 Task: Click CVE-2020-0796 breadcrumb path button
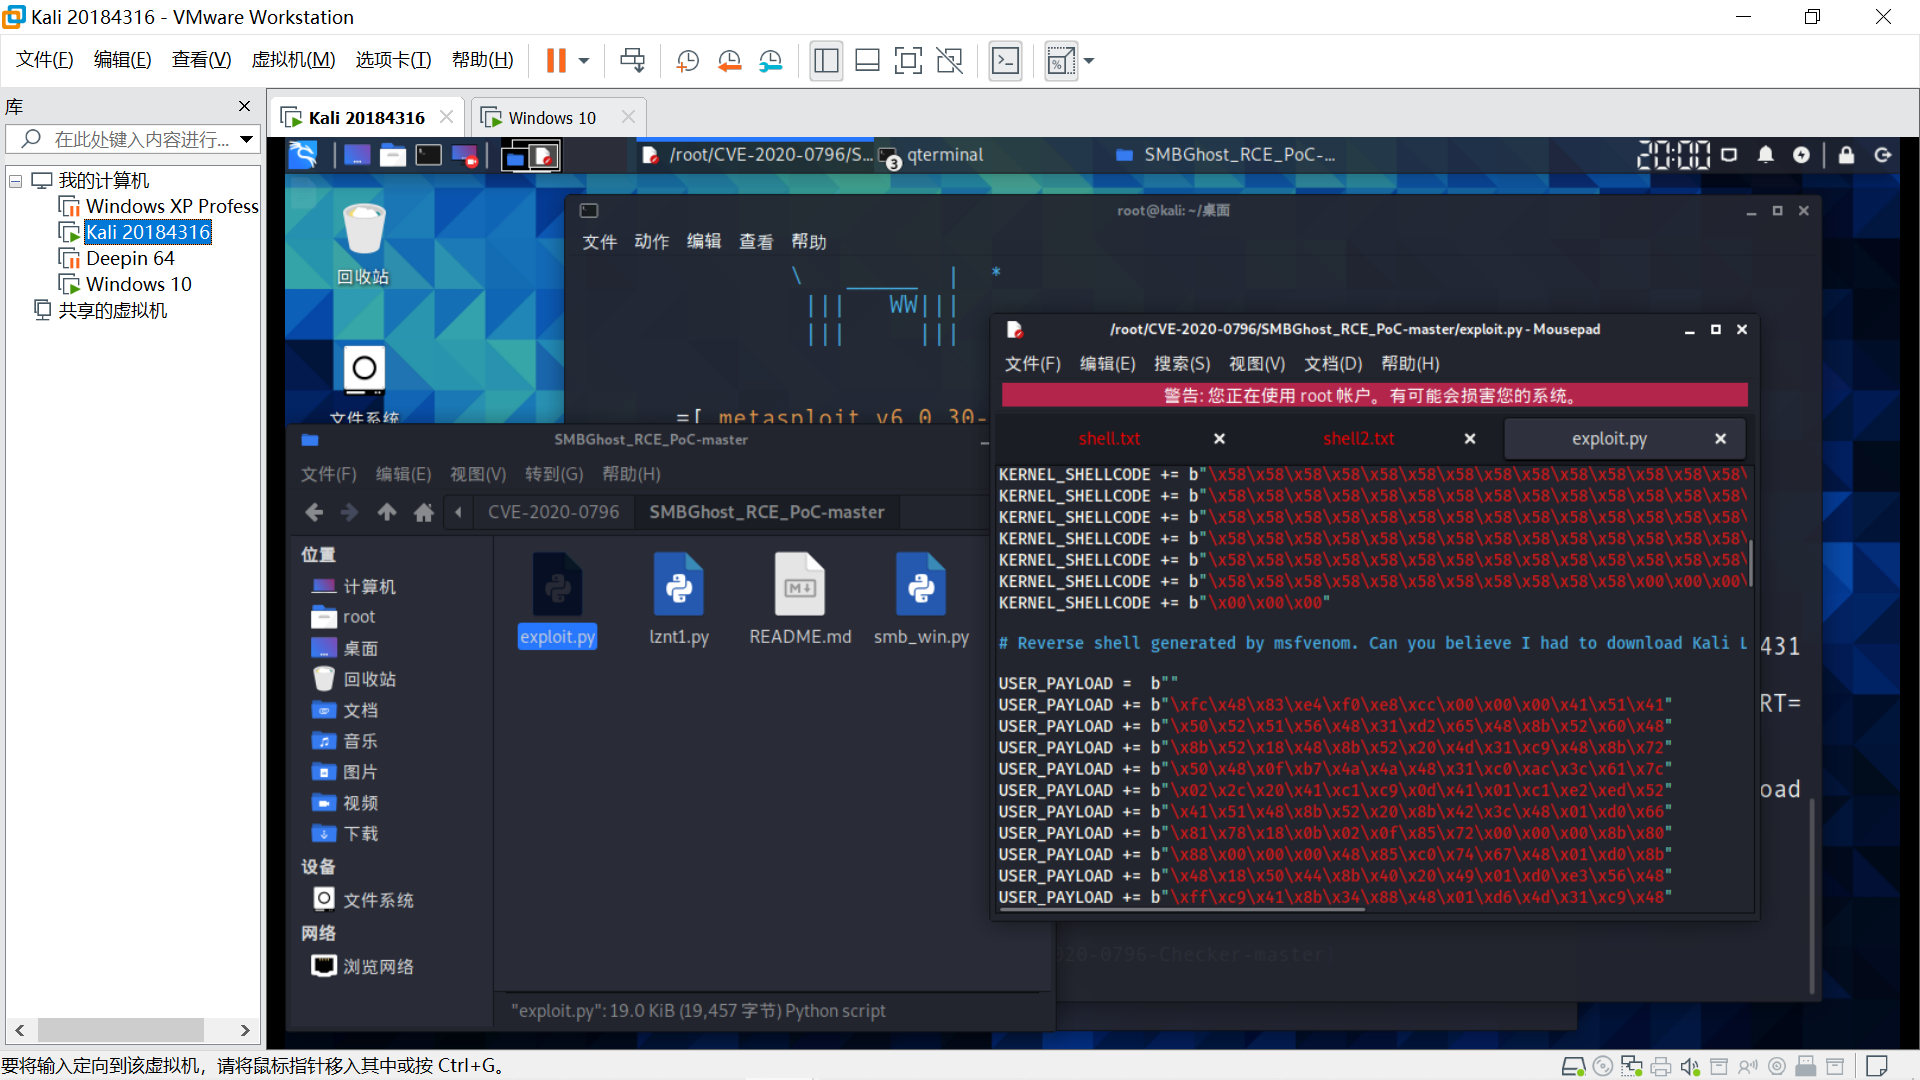553,512
